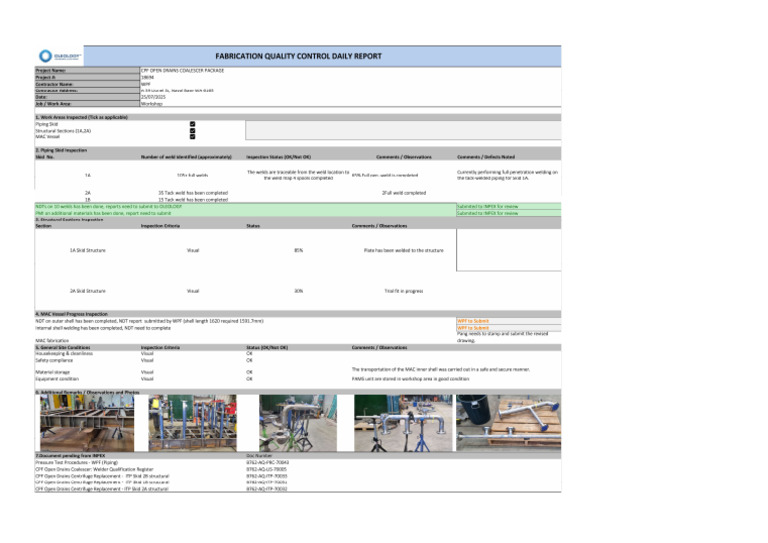Select the '1. Work Areas Inspected' section header

[x=298, y=118]
